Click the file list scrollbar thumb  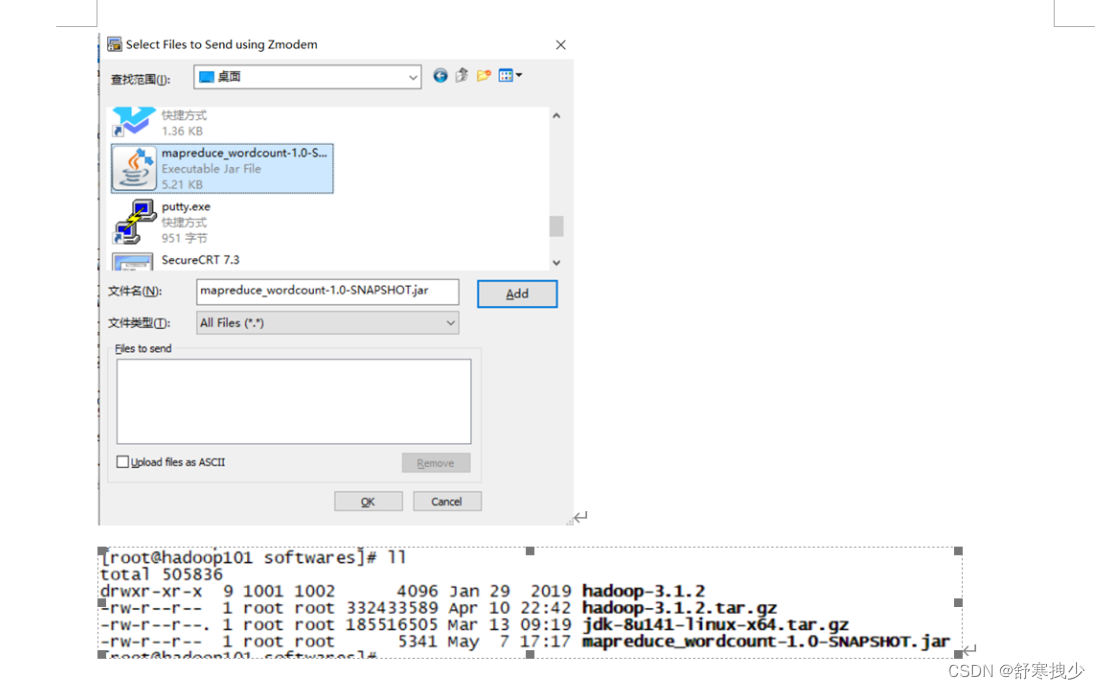coord(556,226)
